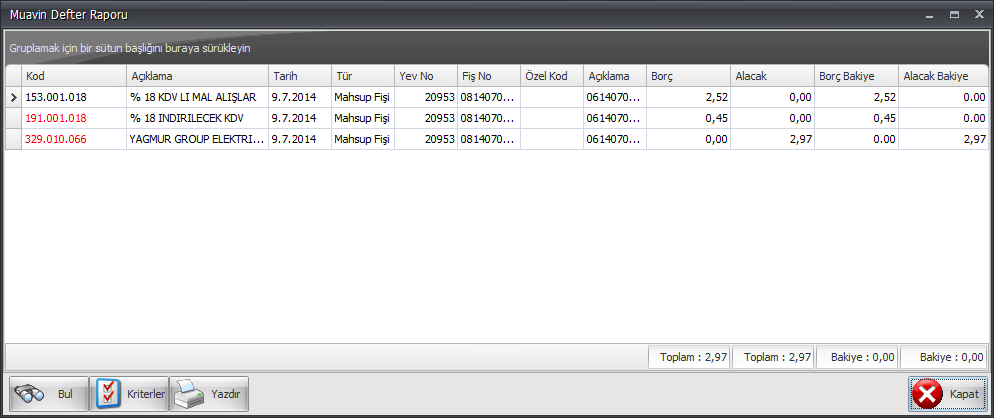Click the binoculars Bul (find) button
Screen dimensions: 994x418
click(x=49, y=394)
